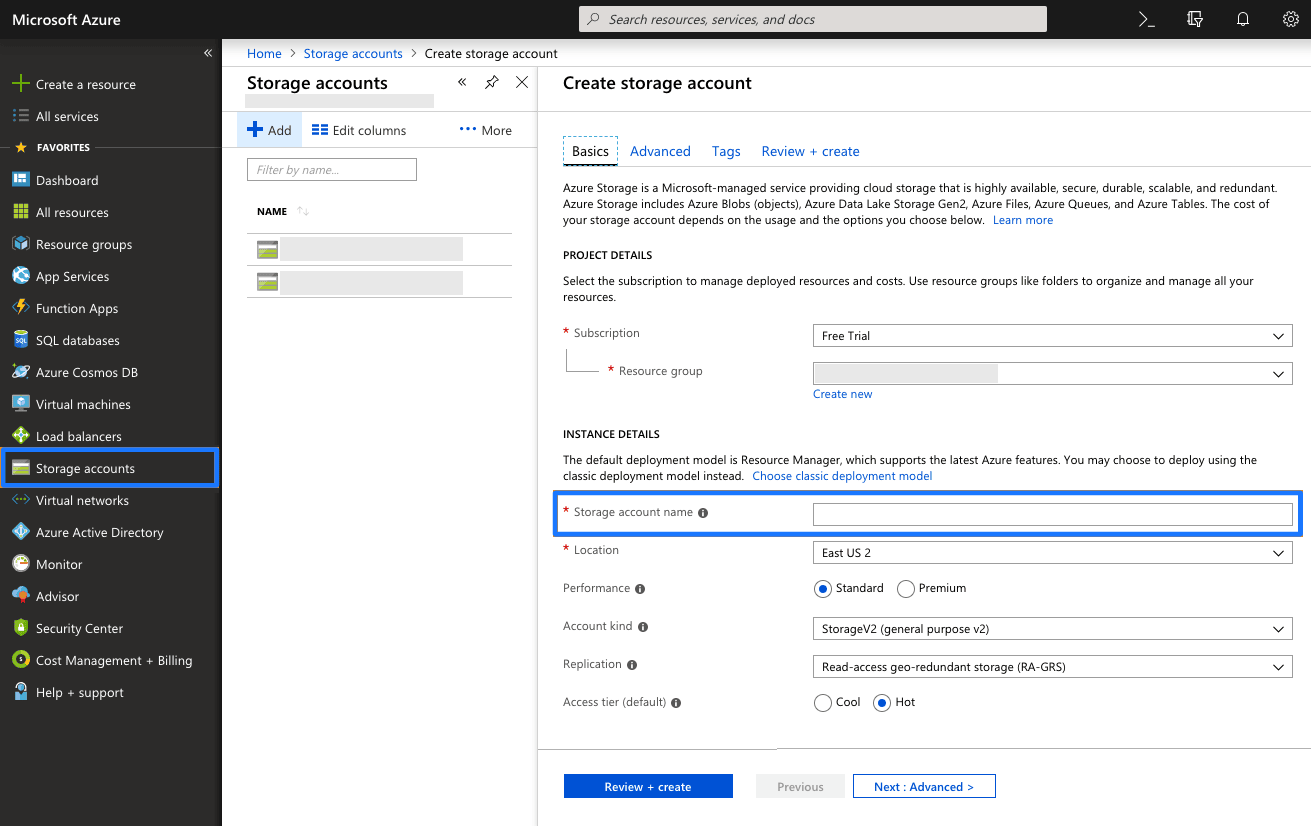The image size is (1311, 826).
Task: Set the default access tier to Cool
Action: pyautogui.click(x=823, y=702)
